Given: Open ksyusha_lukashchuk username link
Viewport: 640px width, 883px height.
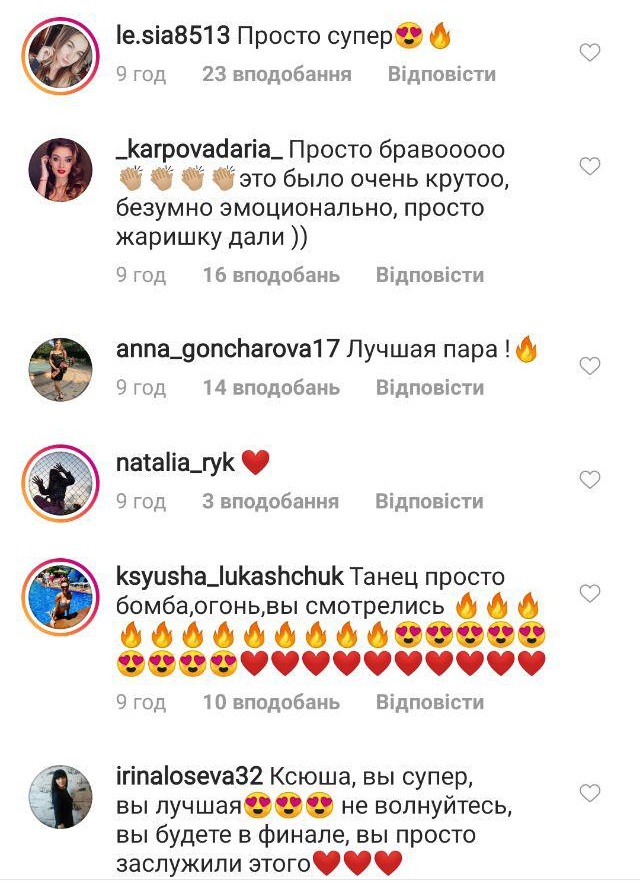Looking at the screenshot, I should coord(229,577).
